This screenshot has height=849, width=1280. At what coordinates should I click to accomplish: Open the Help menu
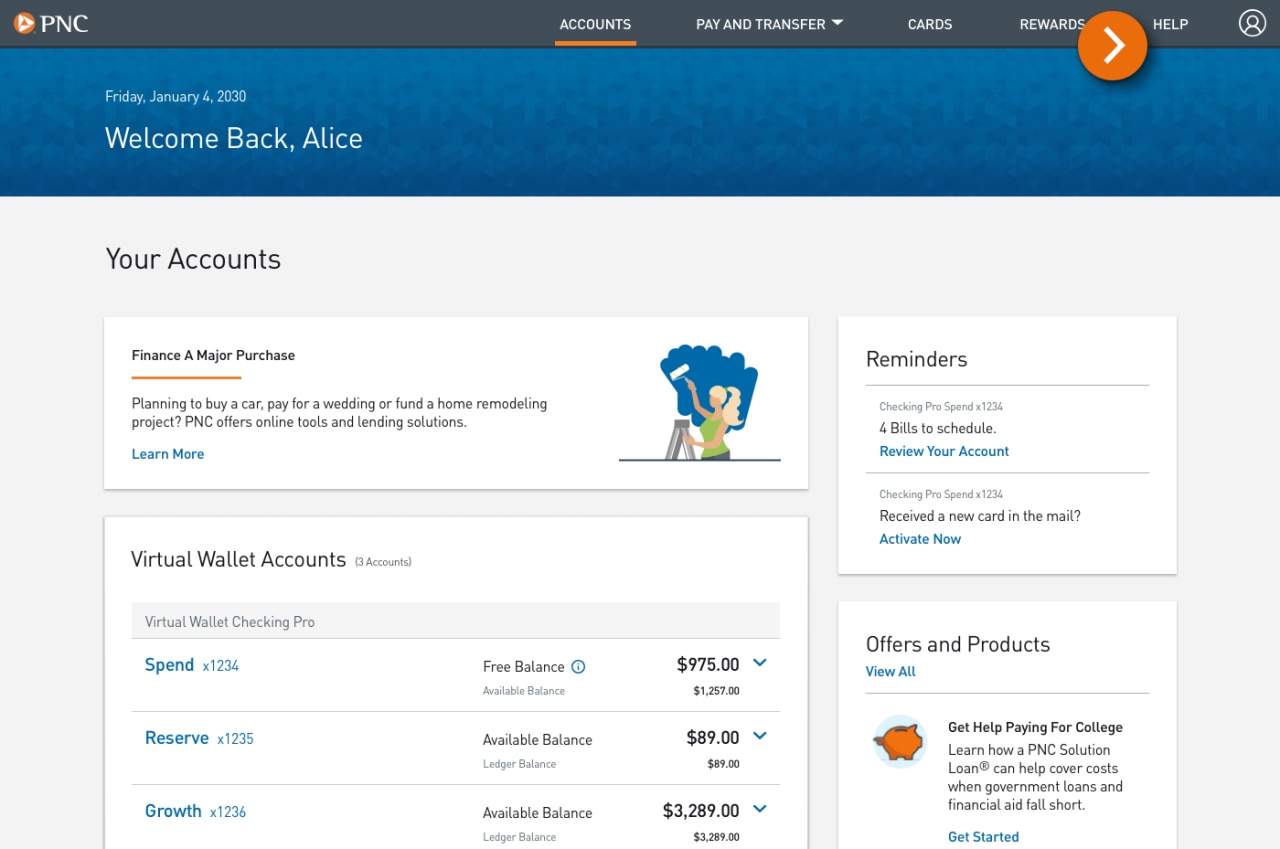tap(1170, 24)
